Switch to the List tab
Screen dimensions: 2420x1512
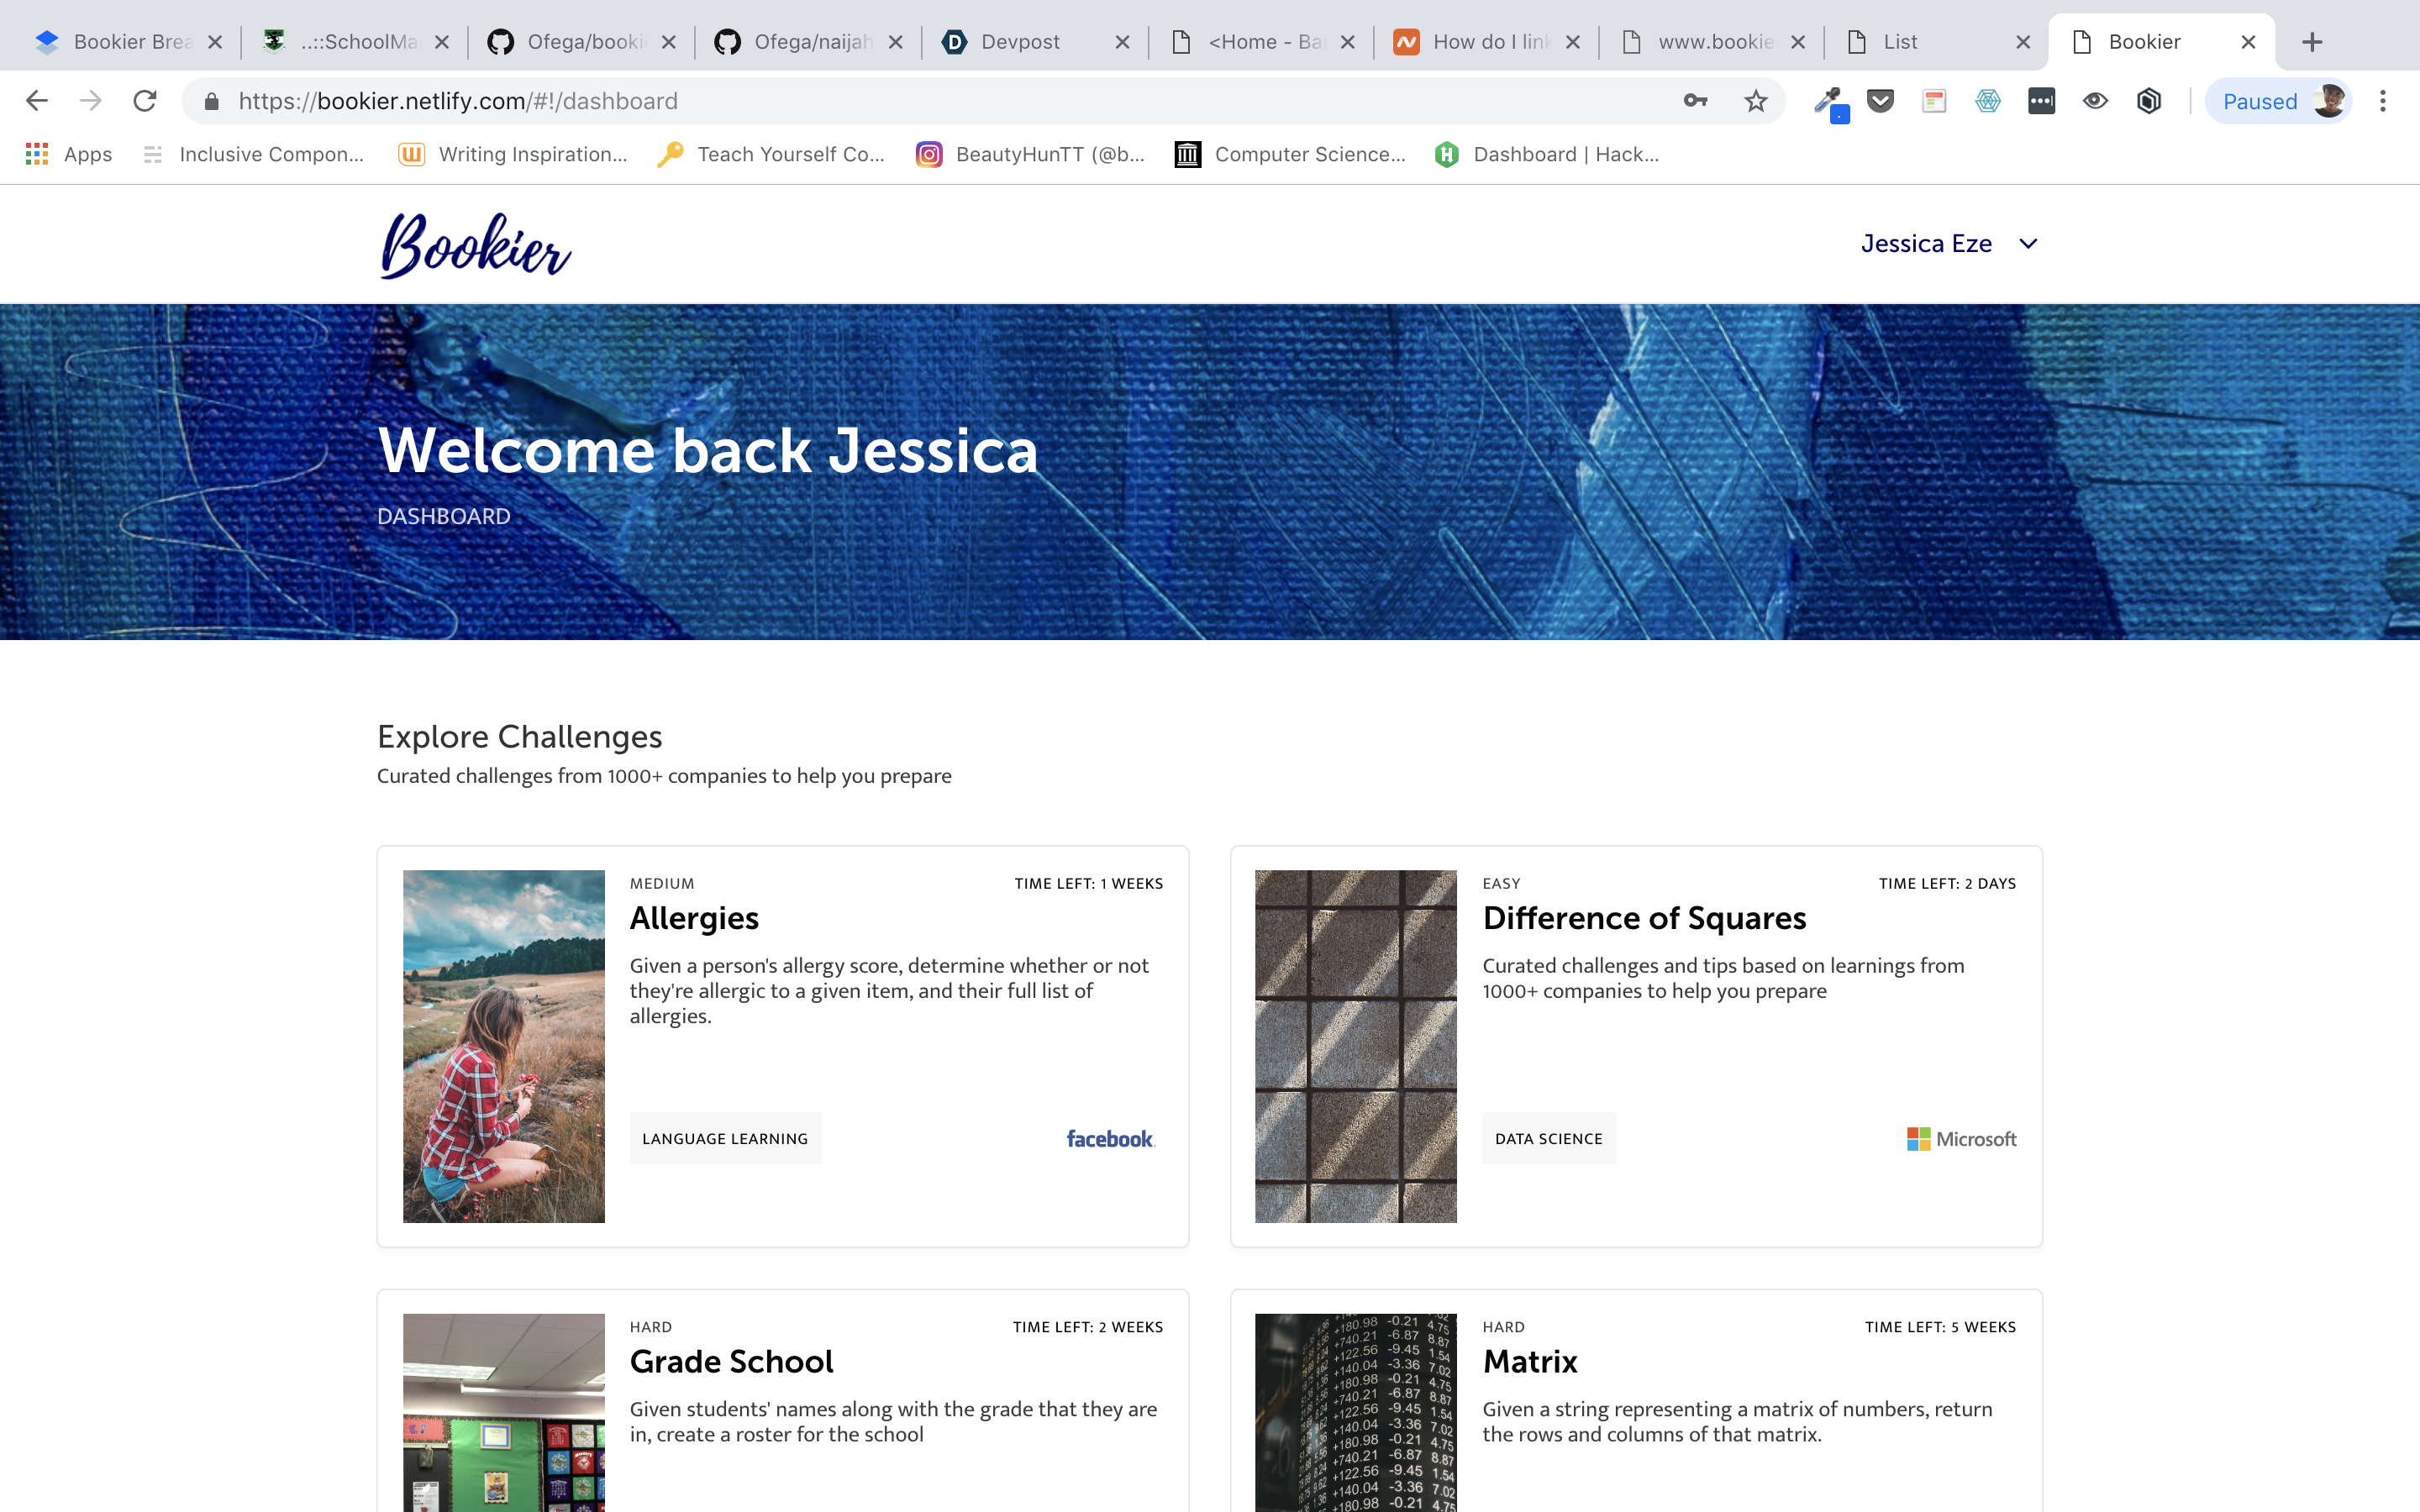[1900, 42]
